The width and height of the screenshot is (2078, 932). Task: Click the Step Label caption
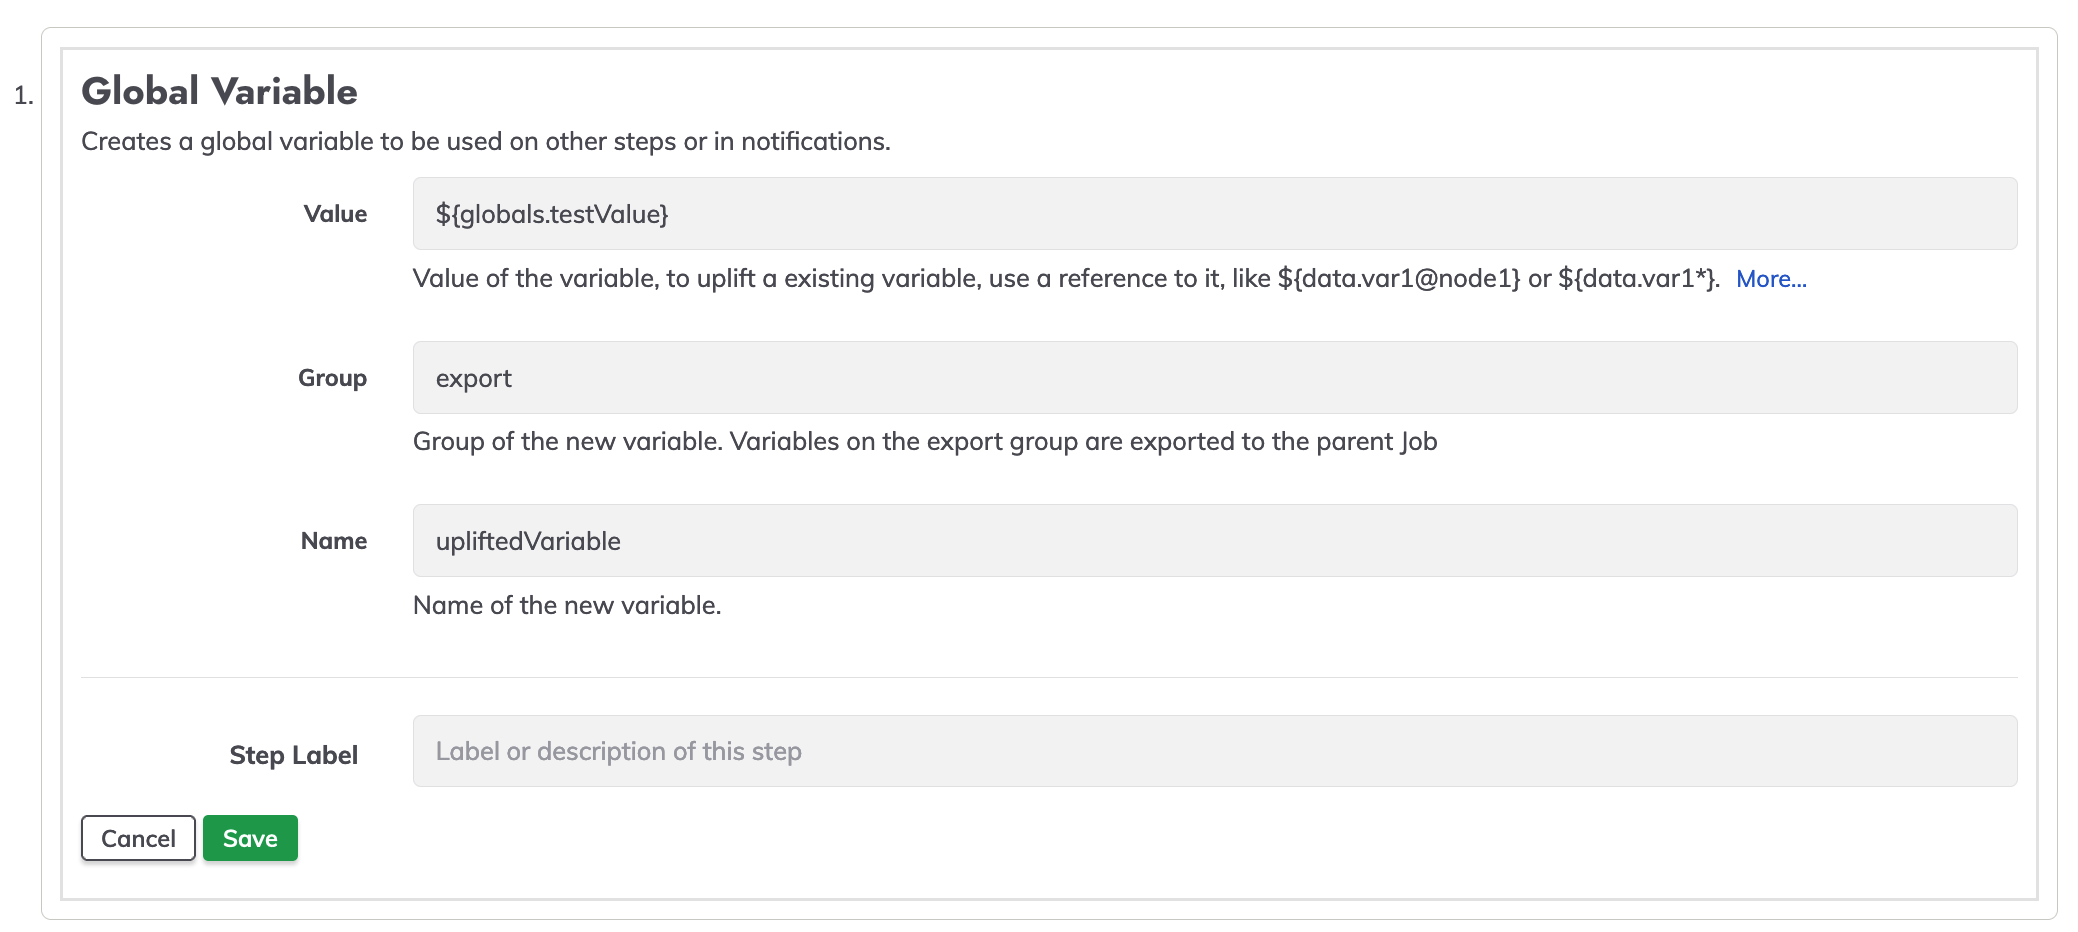click(293, 755)
